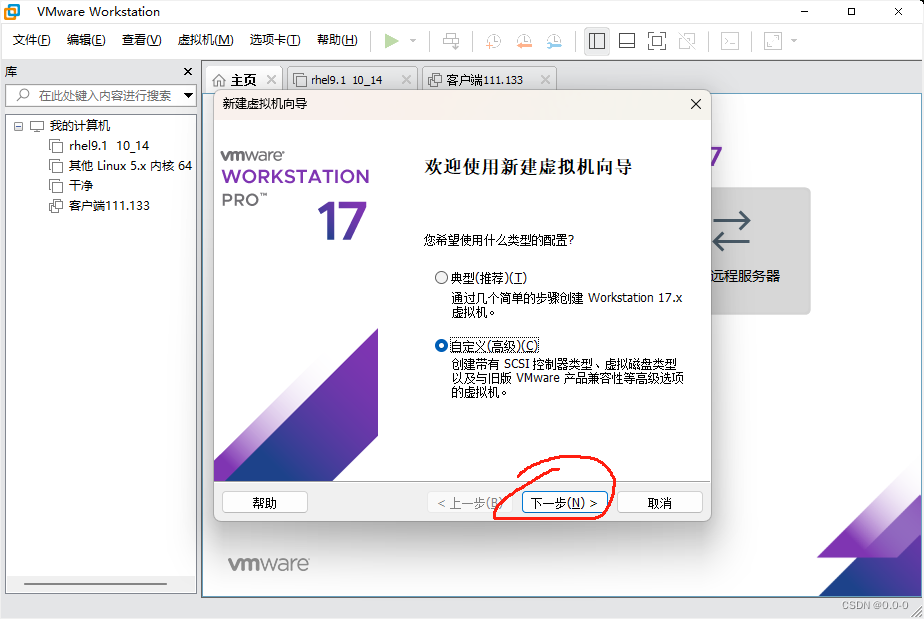The width and height of the screenshot is (924, 619).
Task: Open the 帮助(H) menu
Action: [x=337, y=39]
